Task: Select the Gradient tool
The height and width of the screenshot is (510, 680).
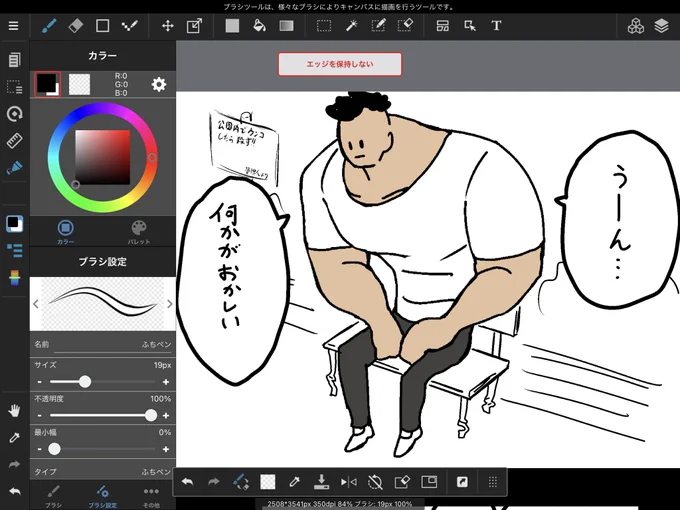Action: 286,26
